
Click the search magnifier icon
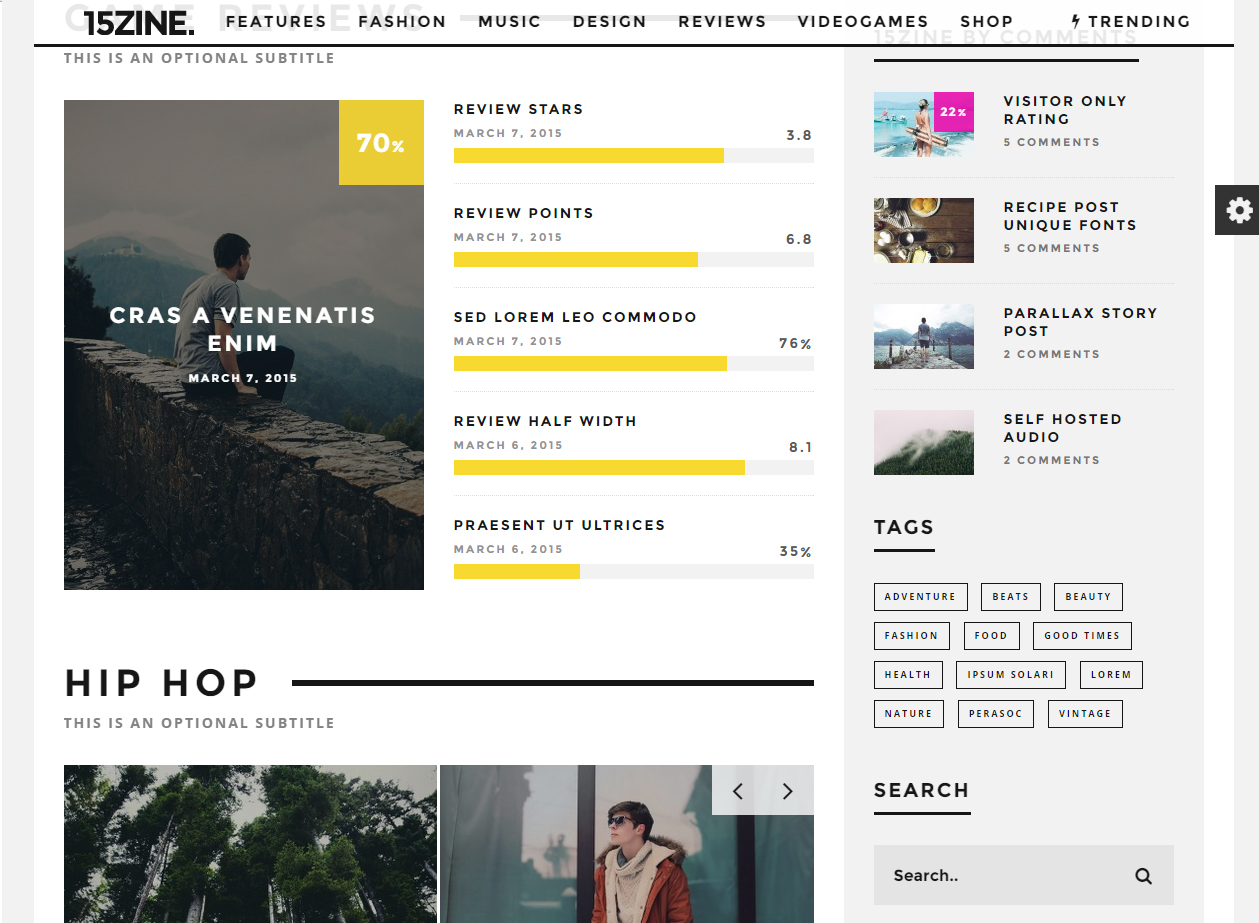tap(1143, 876)
